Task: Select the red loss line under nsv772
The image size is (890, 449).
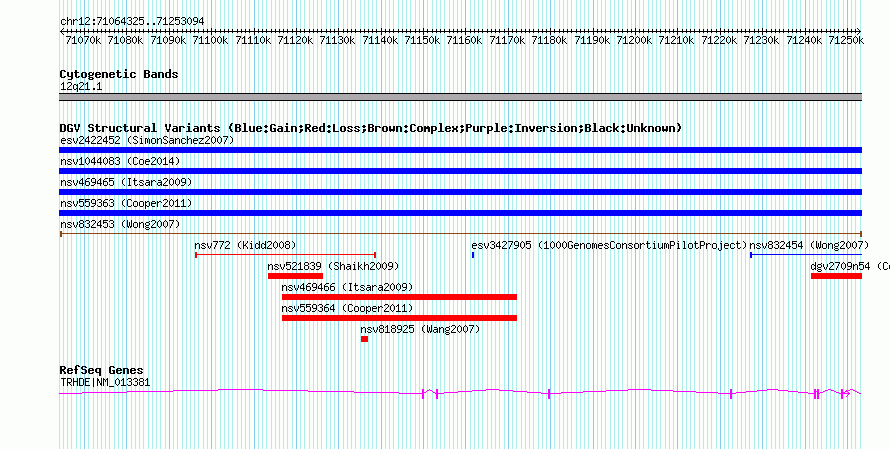Action: click(286, 255)
